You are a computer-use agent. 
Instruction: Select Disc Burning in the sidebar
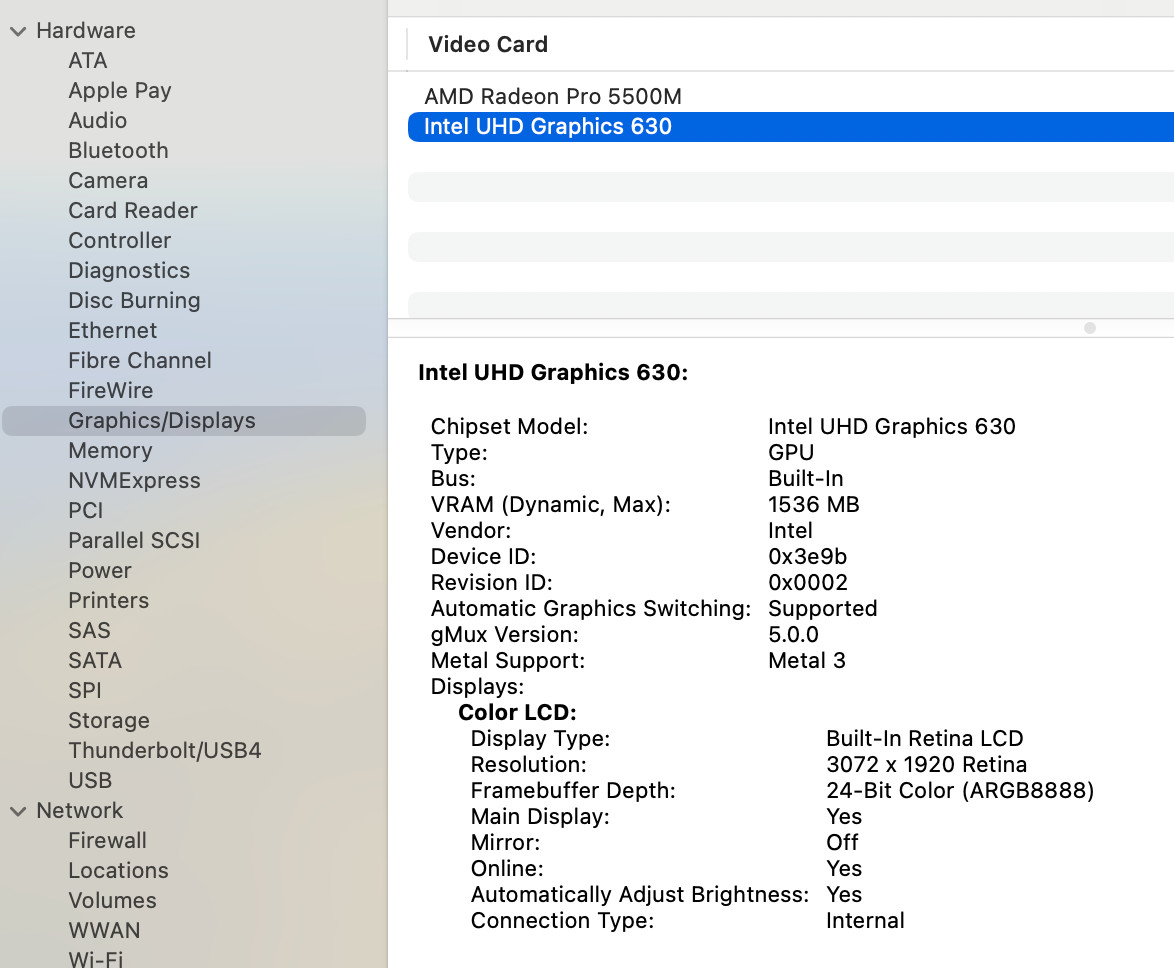[134, 300]
